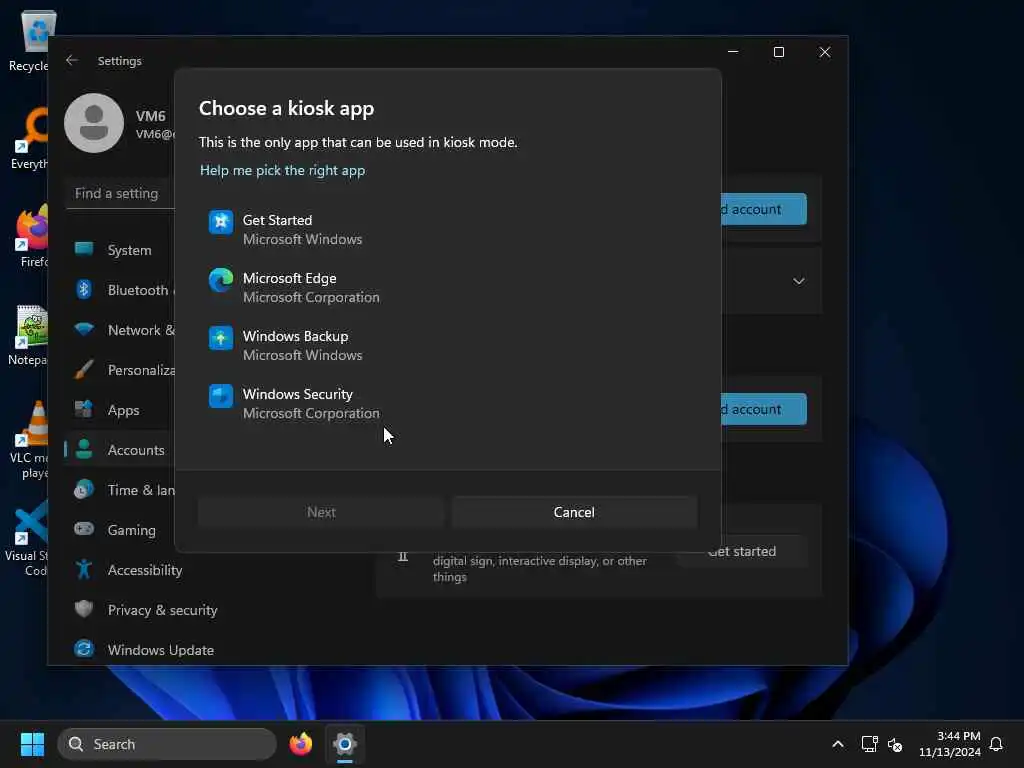Go back with the Settings back arrow
The height and width of the screenshot is (768, 1024).
(72, 60)
